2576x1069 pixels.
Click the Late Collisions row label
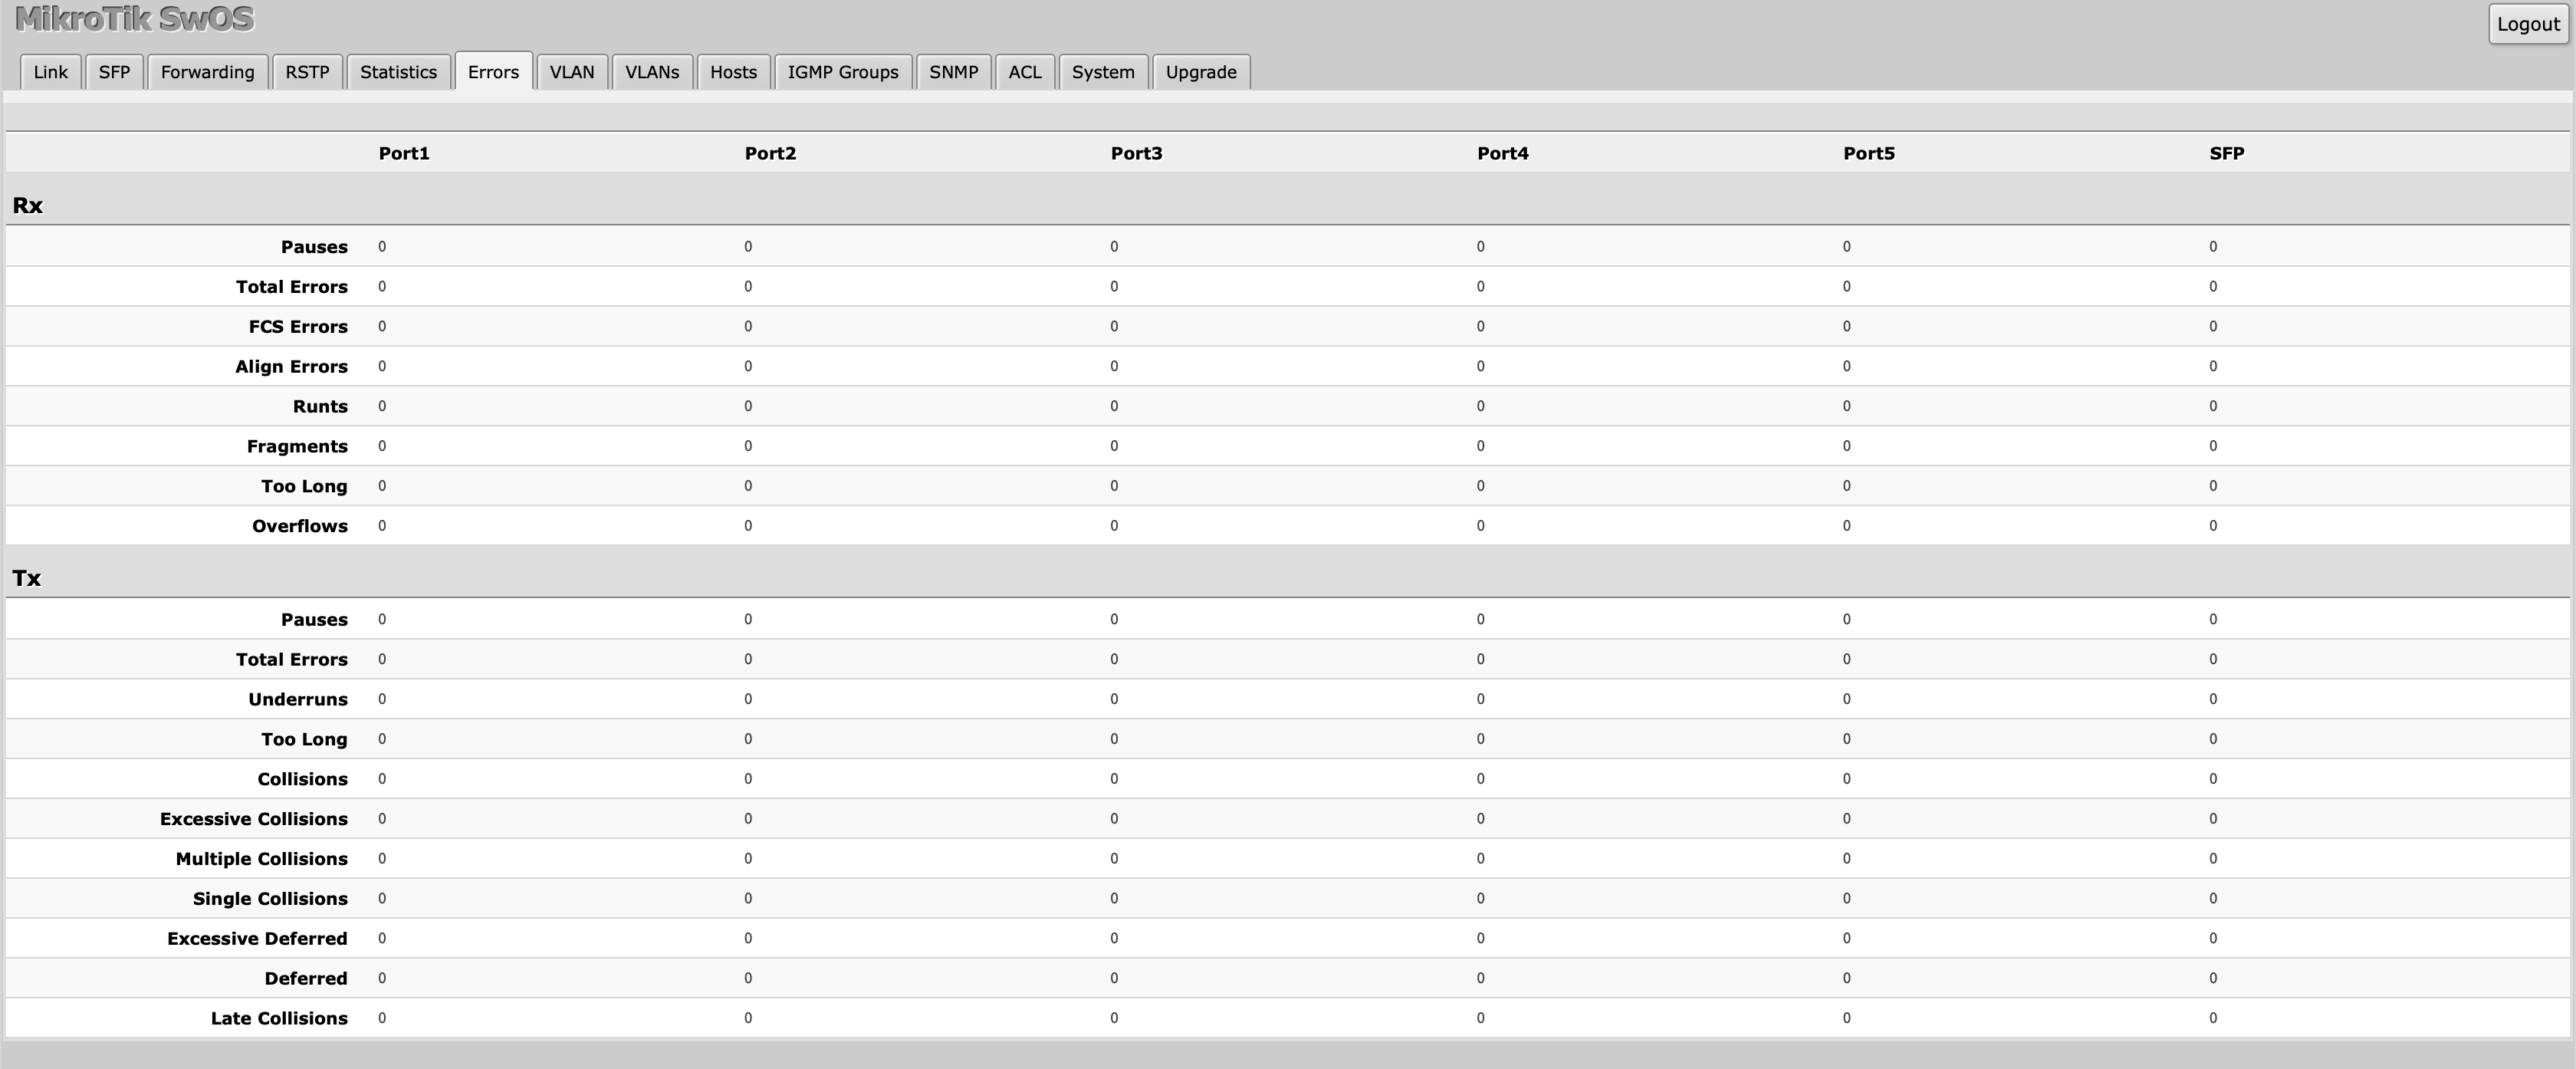click(279, 1019)
